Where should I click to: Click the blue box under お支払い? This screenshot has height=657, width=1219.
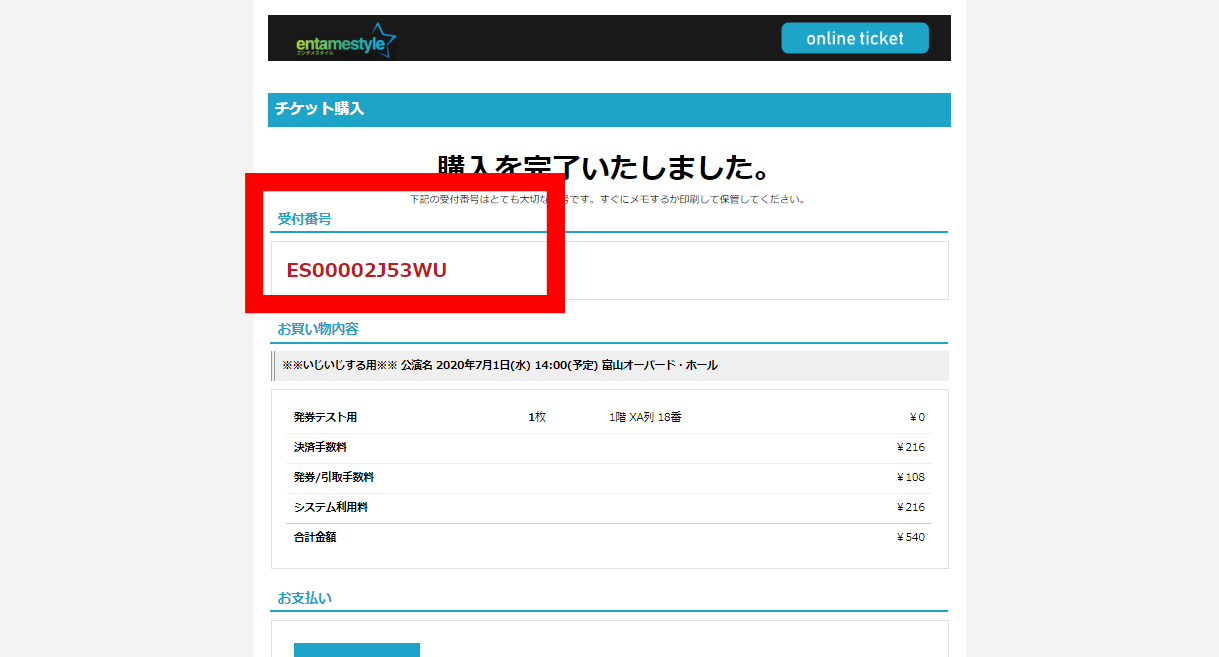[x=357, y=649]
